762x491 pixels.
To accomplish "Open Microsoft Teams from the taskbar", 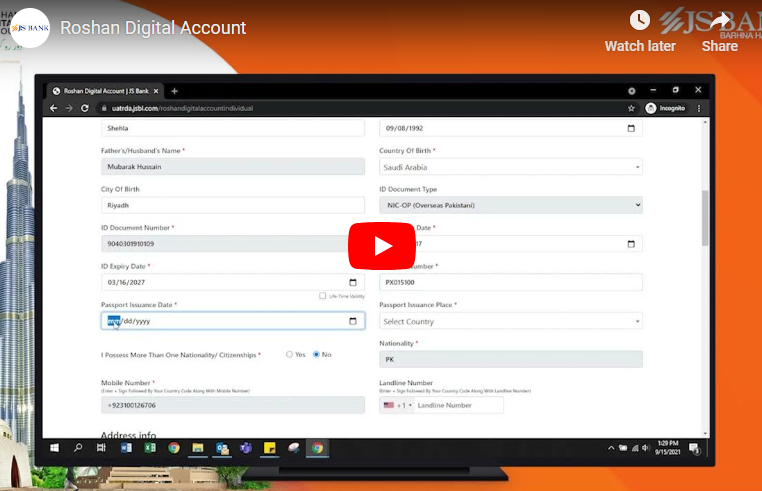I will (245, 448).
